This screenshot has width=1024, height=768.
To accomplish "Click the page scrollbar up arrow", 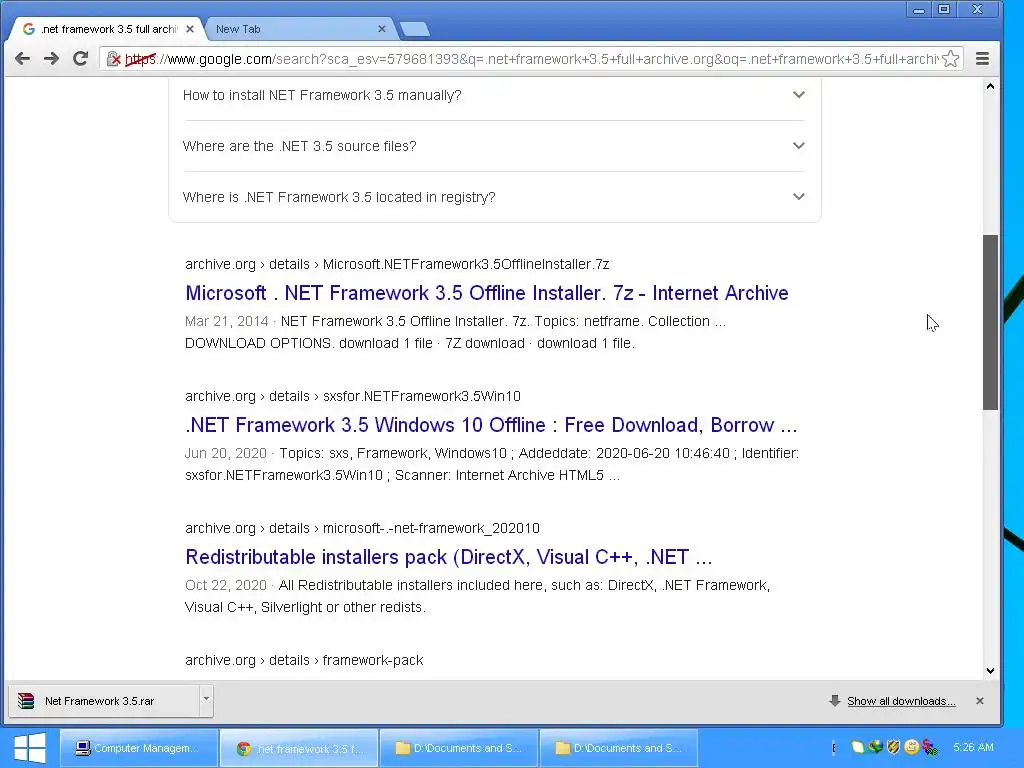I will [991, 86].
